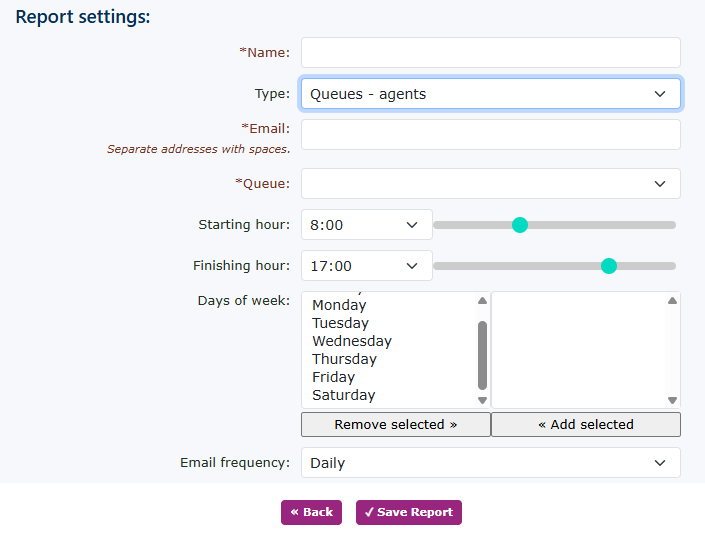Click the Name input field
Viewport: 705px width, 535px height.
coord(490,53)
